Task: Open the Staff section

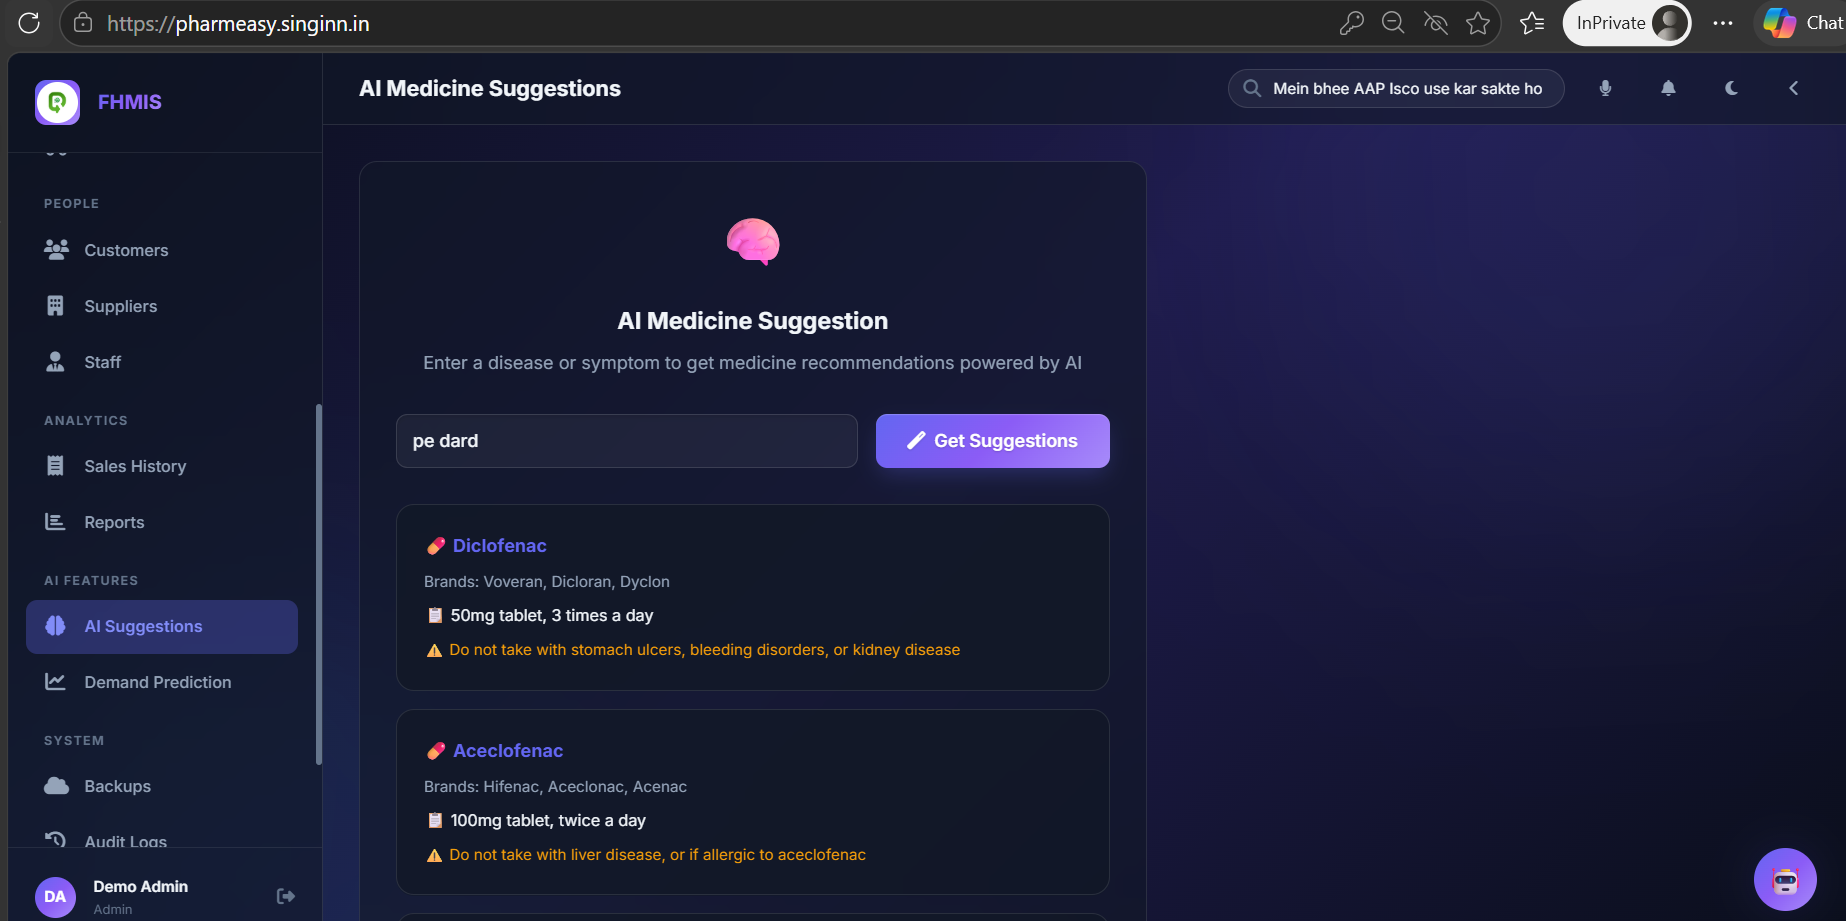Action: tap(102, 362)
